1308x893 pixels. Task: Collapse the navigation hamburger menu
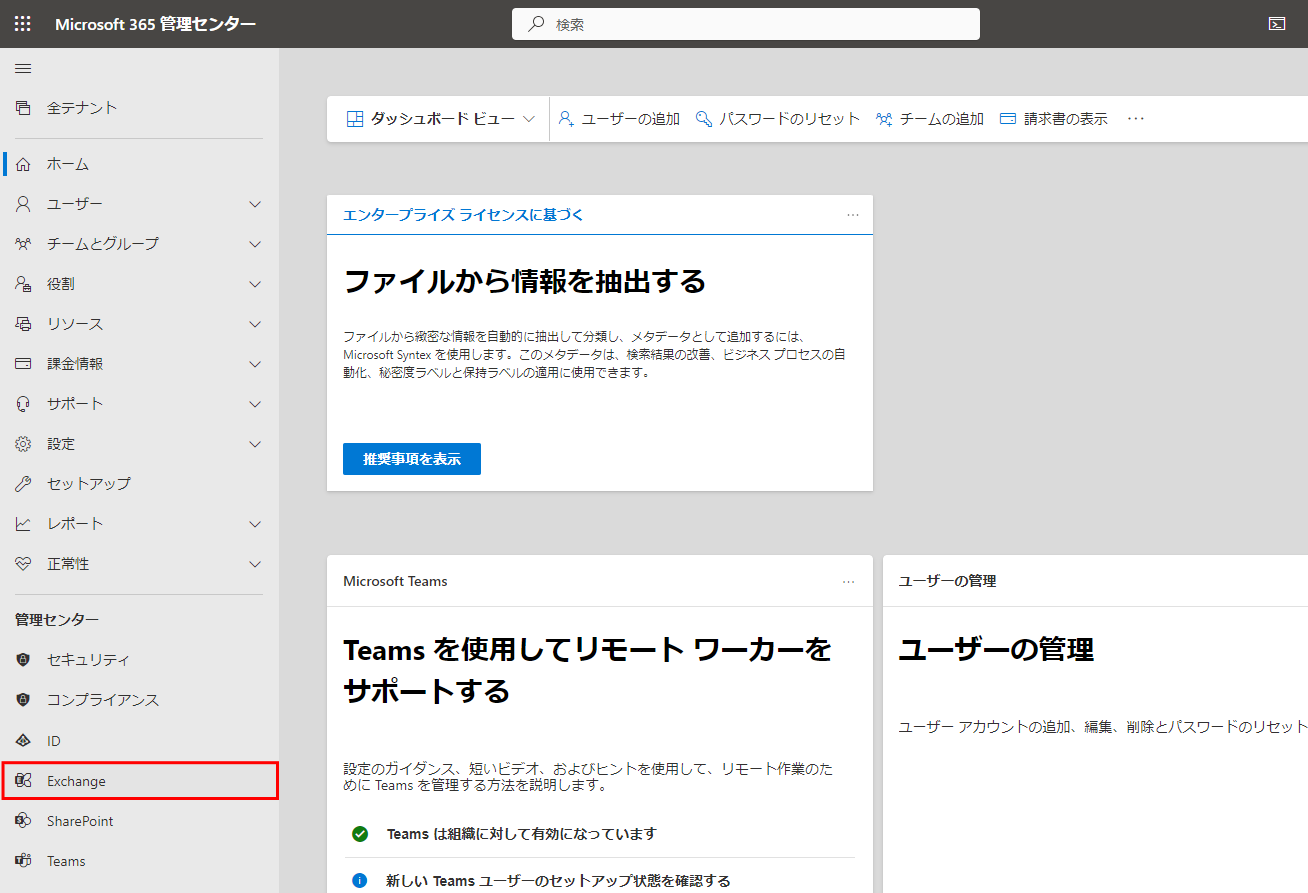[23, 68]
